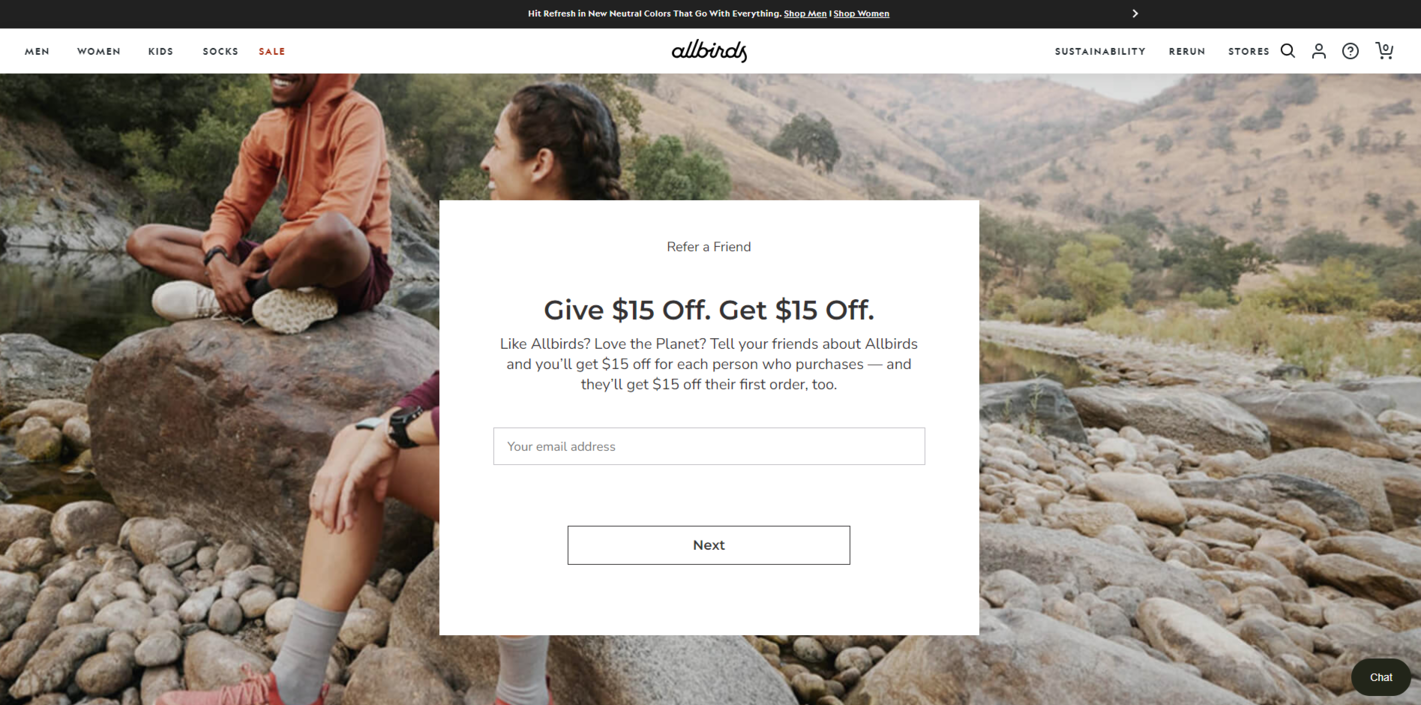Open the Socks menu
Image resolution: width=1421 pixels, height=705 pixels.
point(220,51)
